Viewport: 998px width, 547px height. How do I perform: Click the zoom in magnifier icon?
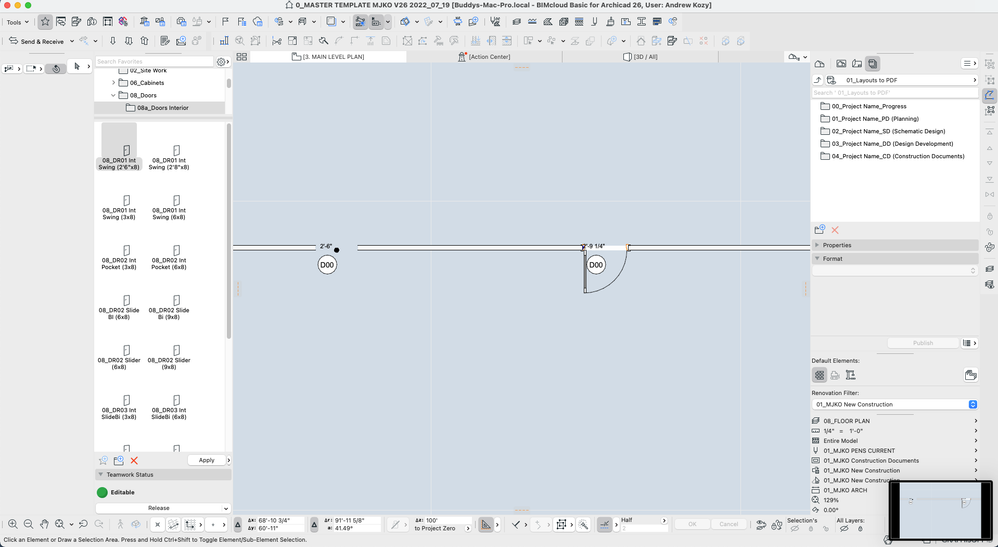13,524
